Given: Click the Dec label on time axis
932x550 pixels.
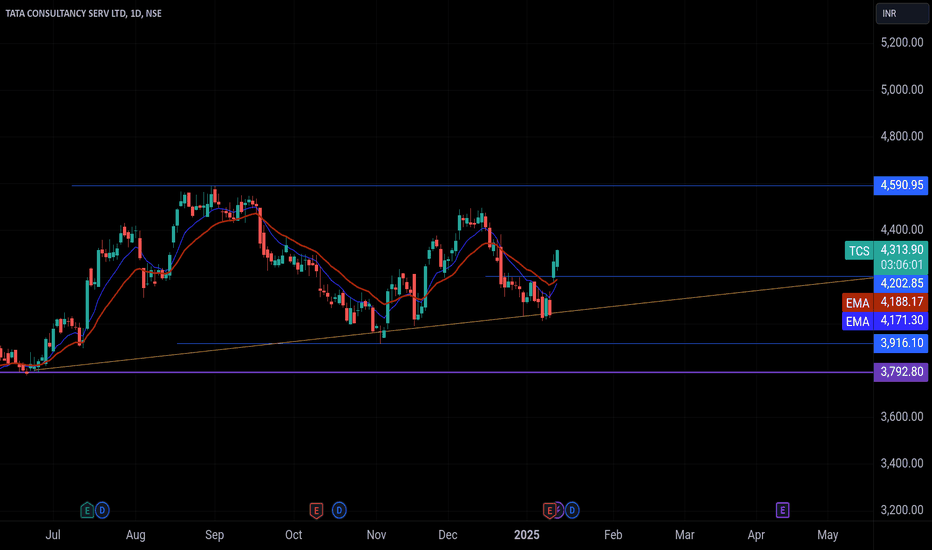Looking at the screenshot, I should point(448,535).
